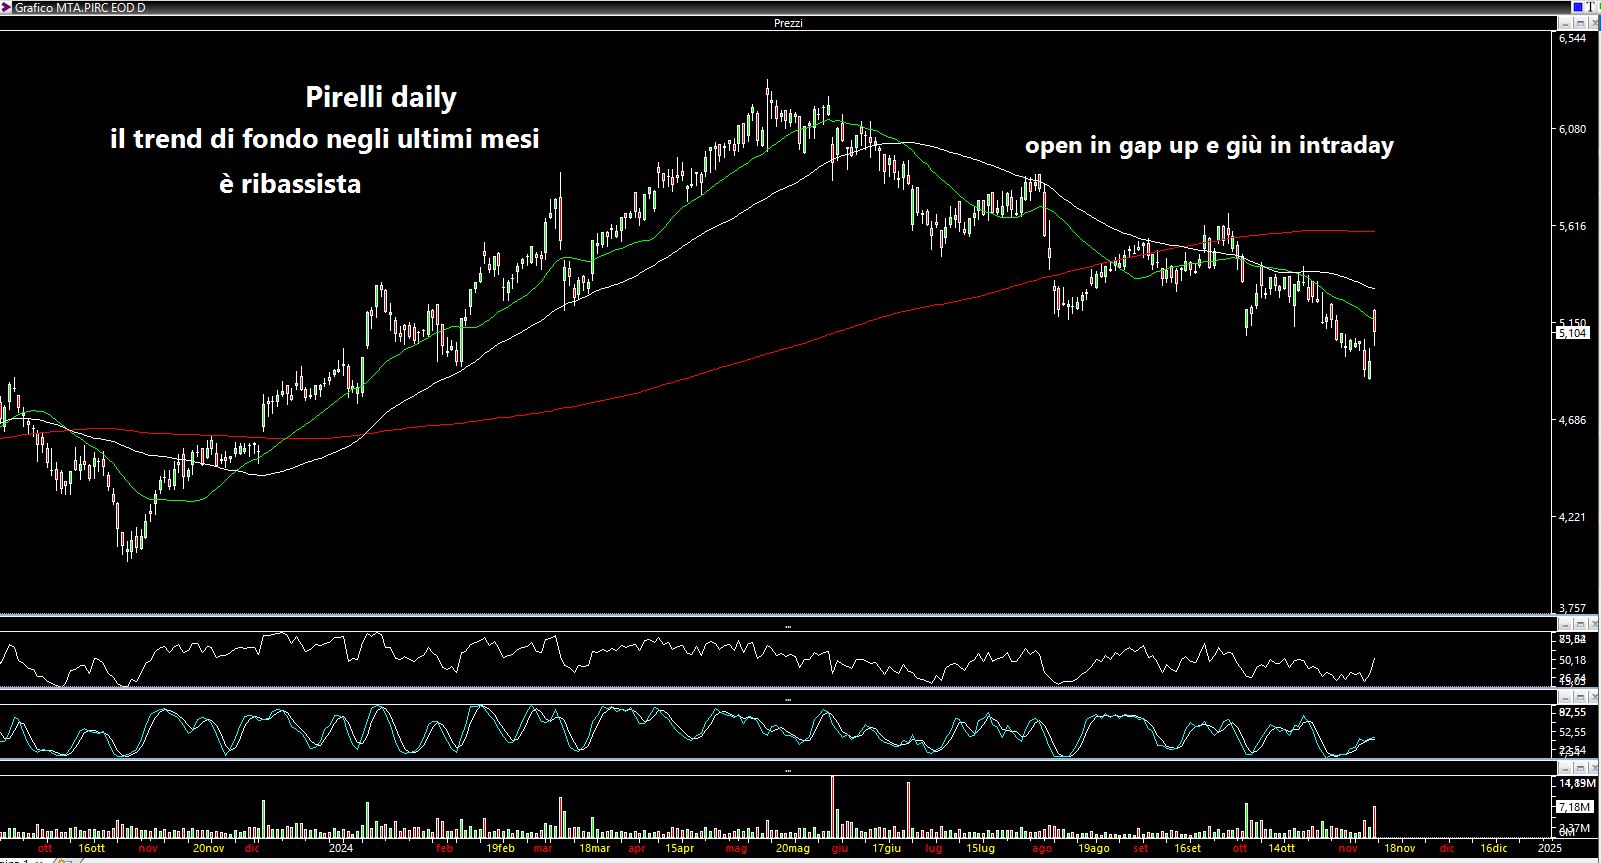Click the 2025 date marker on time axis
Viewport: 1601px width, 863px height.
click(1549, 848)
